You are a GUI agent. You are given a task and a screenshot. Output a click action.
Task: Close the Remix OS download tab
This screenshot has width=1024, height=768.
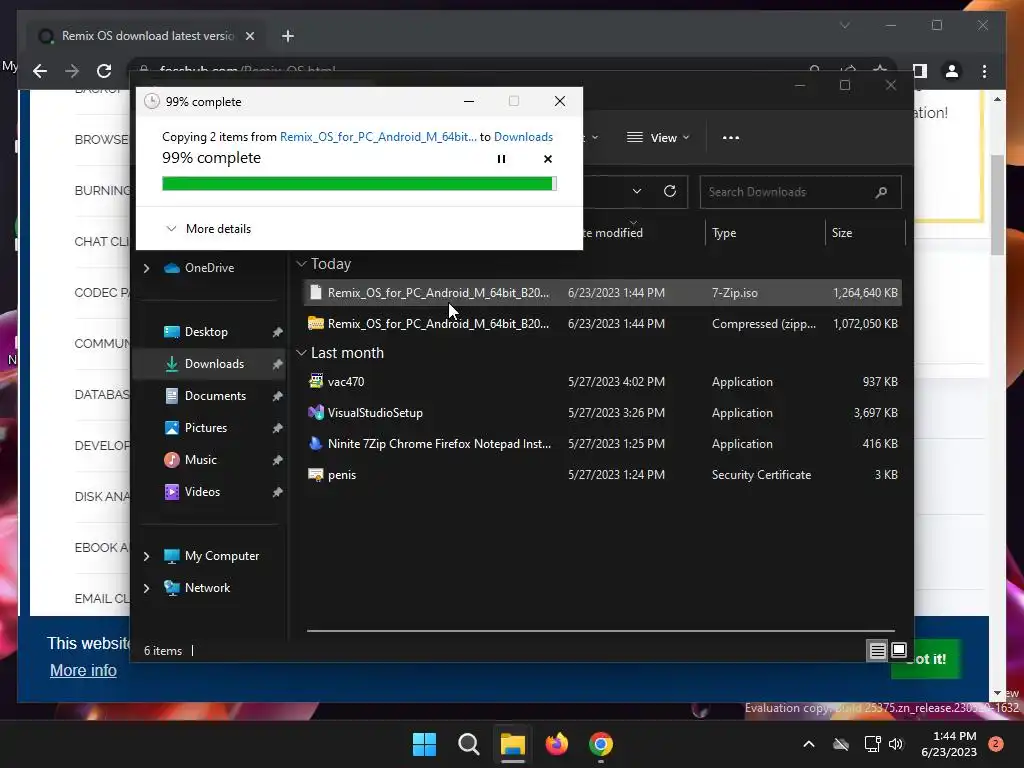[249, 36]
